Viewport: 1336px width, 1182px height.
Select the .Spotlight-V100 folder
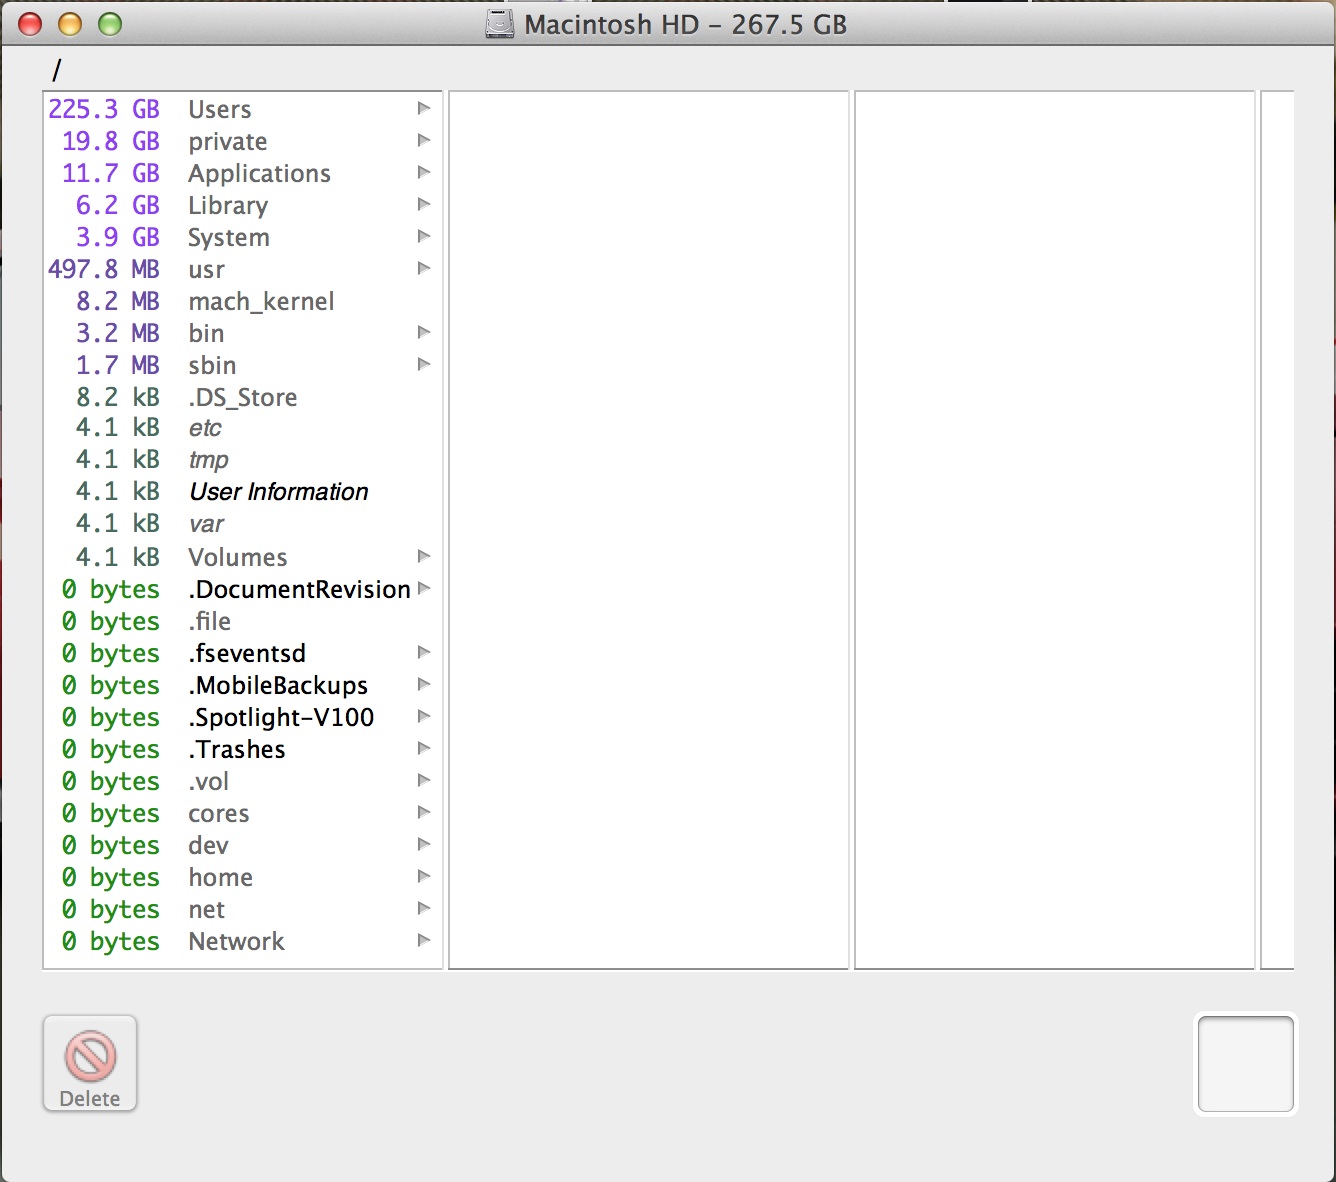(x=243, y=717)
